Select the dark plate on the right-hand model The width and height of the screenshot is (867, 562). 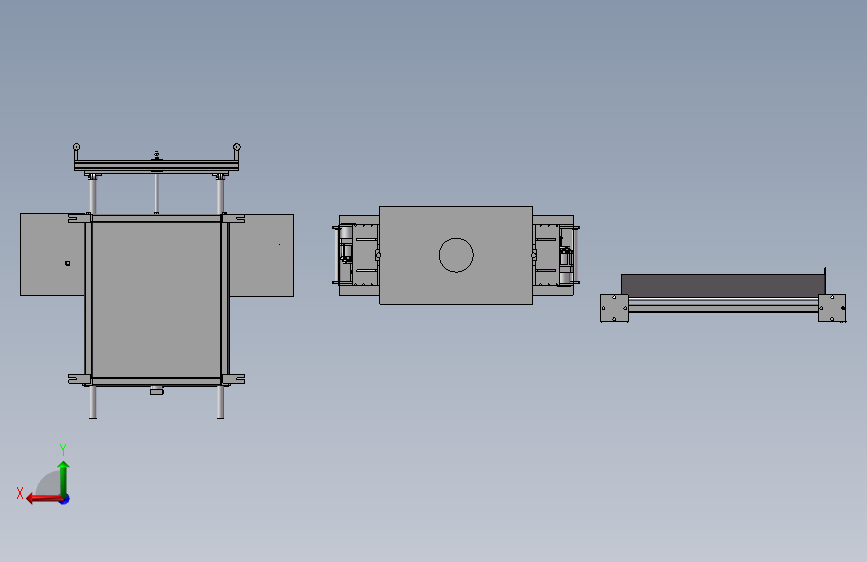point(723,285)
